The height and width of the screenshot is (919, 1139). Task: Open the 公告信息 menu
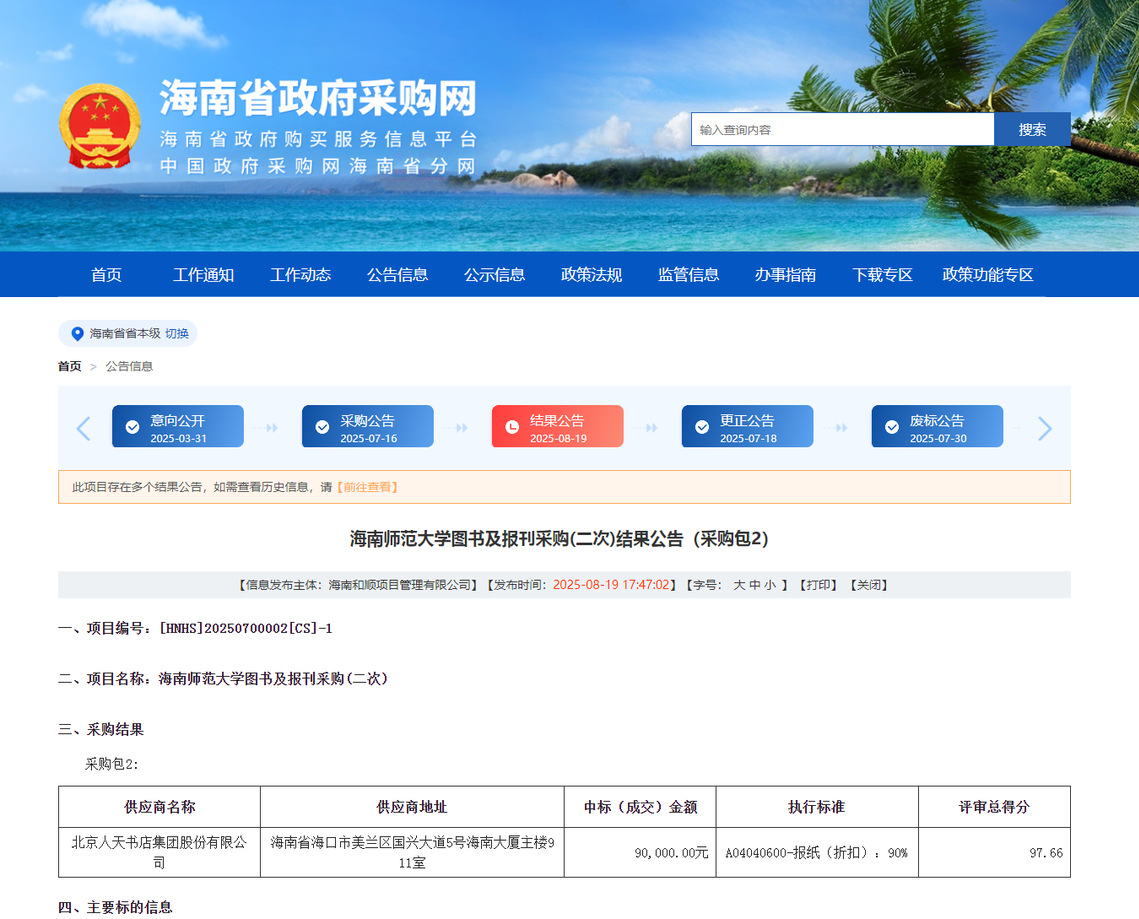(x=397, y=275)
